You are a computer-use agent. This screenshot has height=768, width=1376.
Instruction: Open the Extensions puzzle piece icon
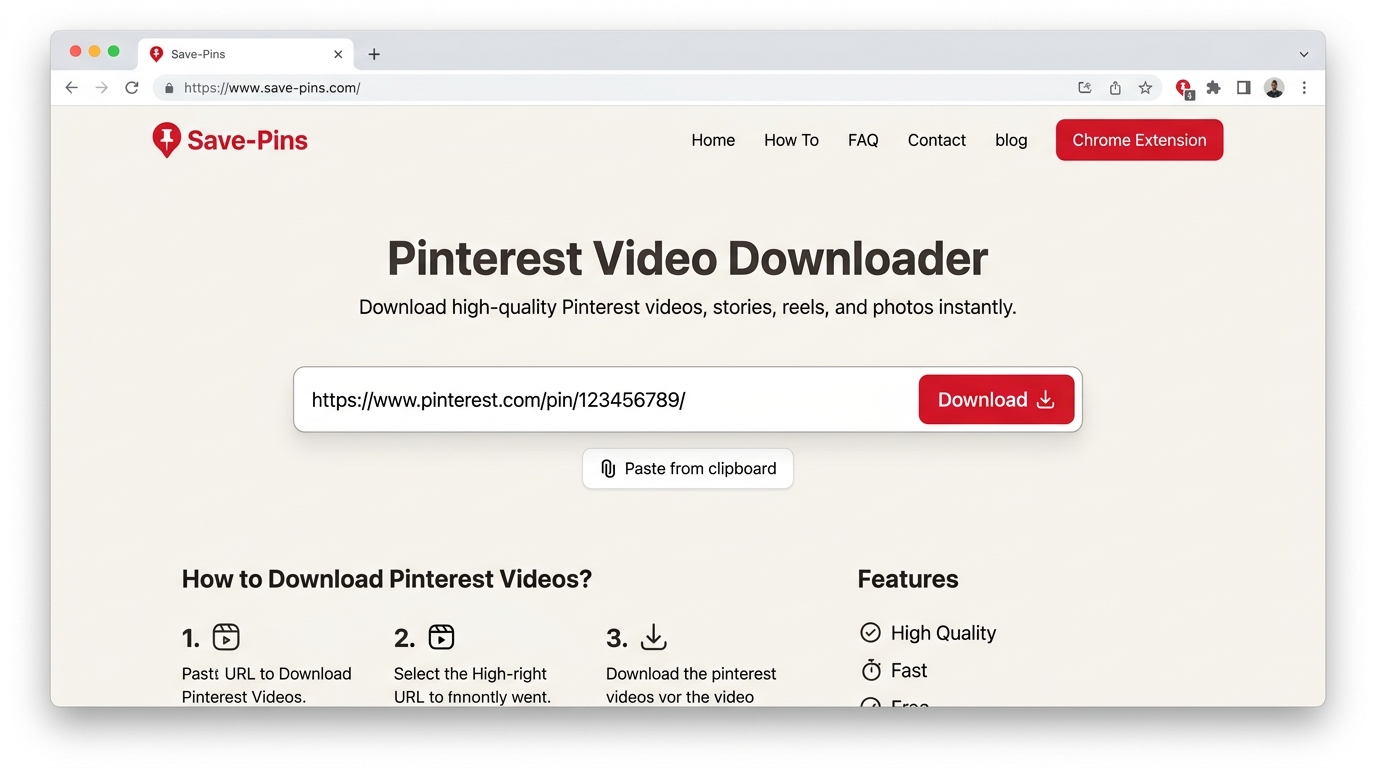coord(1214,88)
